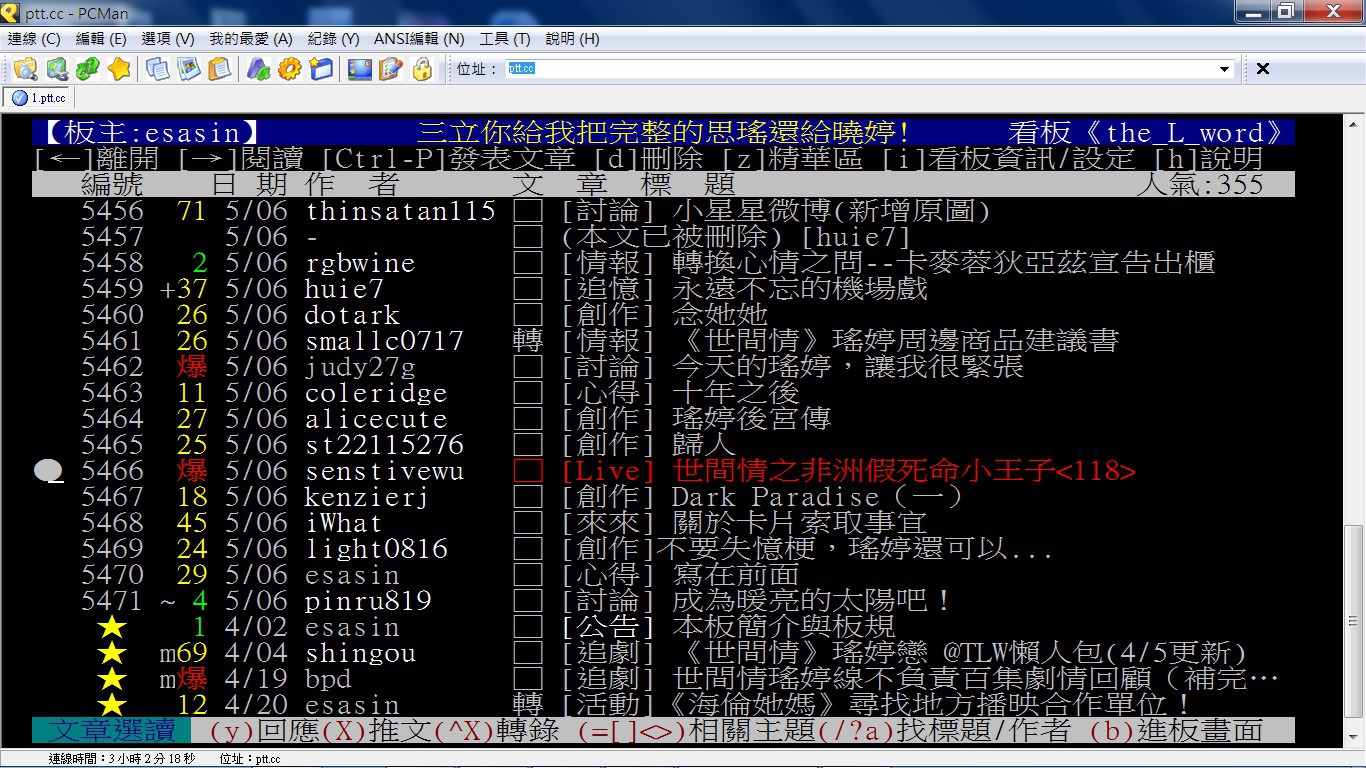
Task: Click the blue ANSI screen icon
Action: pos(360,69)
